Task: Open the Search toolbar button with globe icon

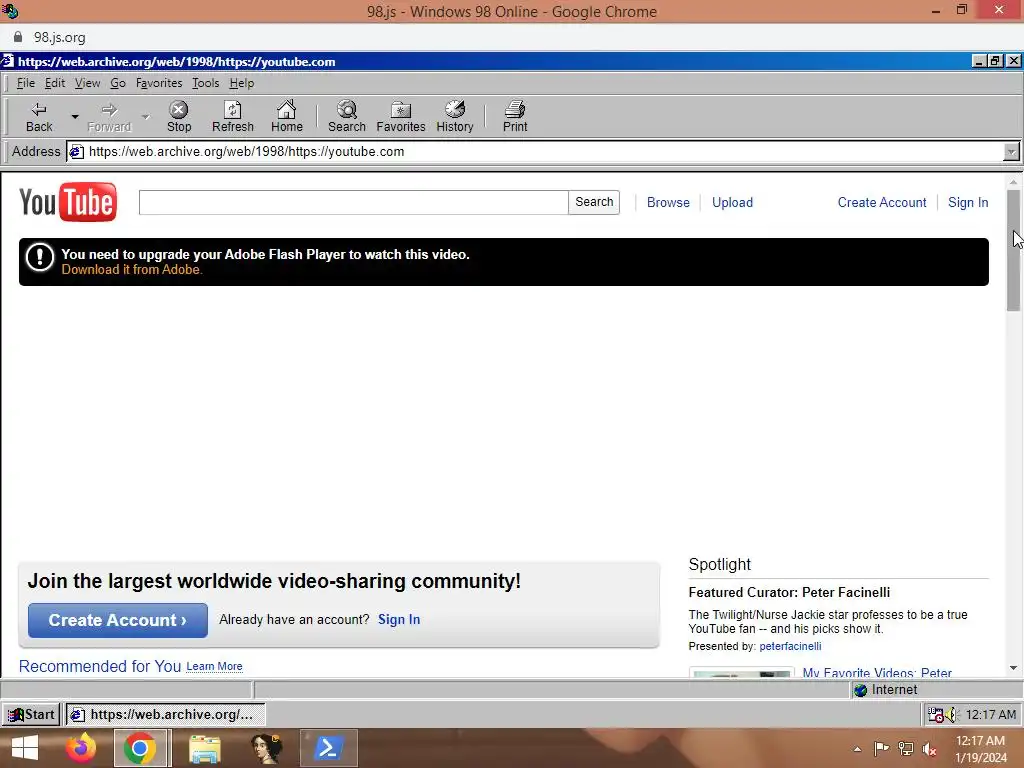Action: [x=347, y=117]
